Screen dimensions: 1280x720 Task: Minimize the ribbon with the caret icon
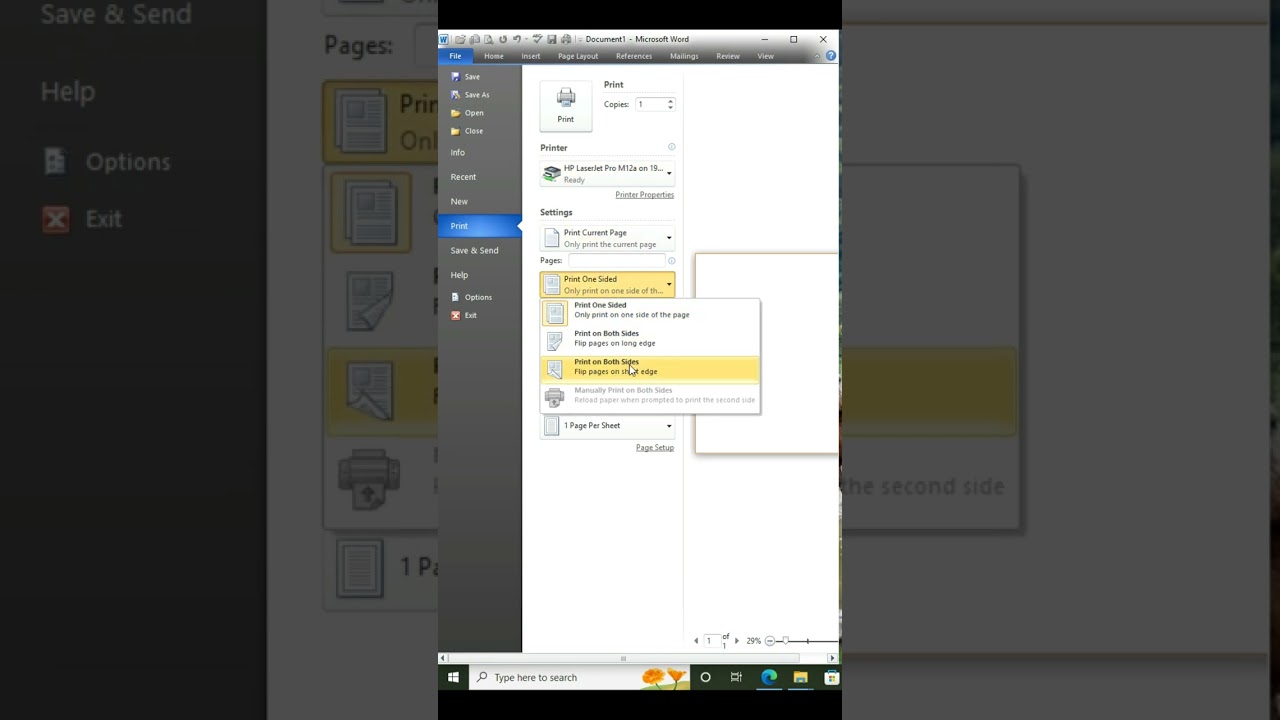816,56
